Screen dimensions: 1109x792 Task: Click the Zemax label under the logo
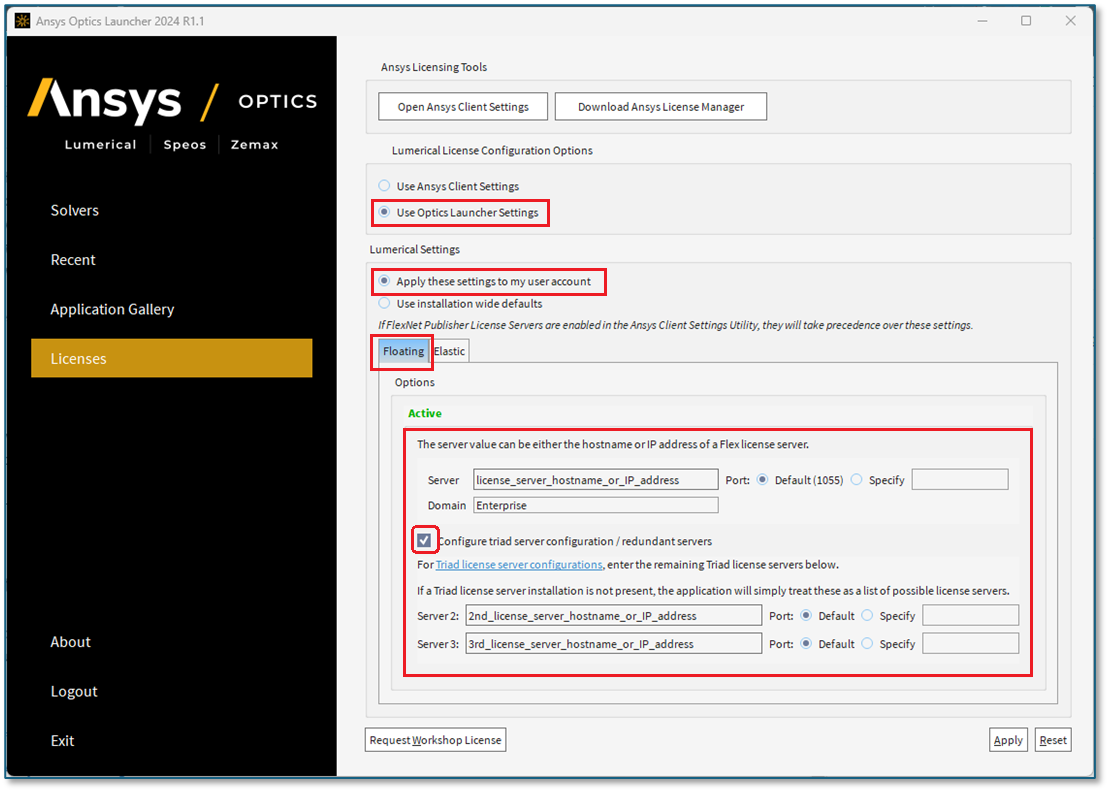pos(255,144)
